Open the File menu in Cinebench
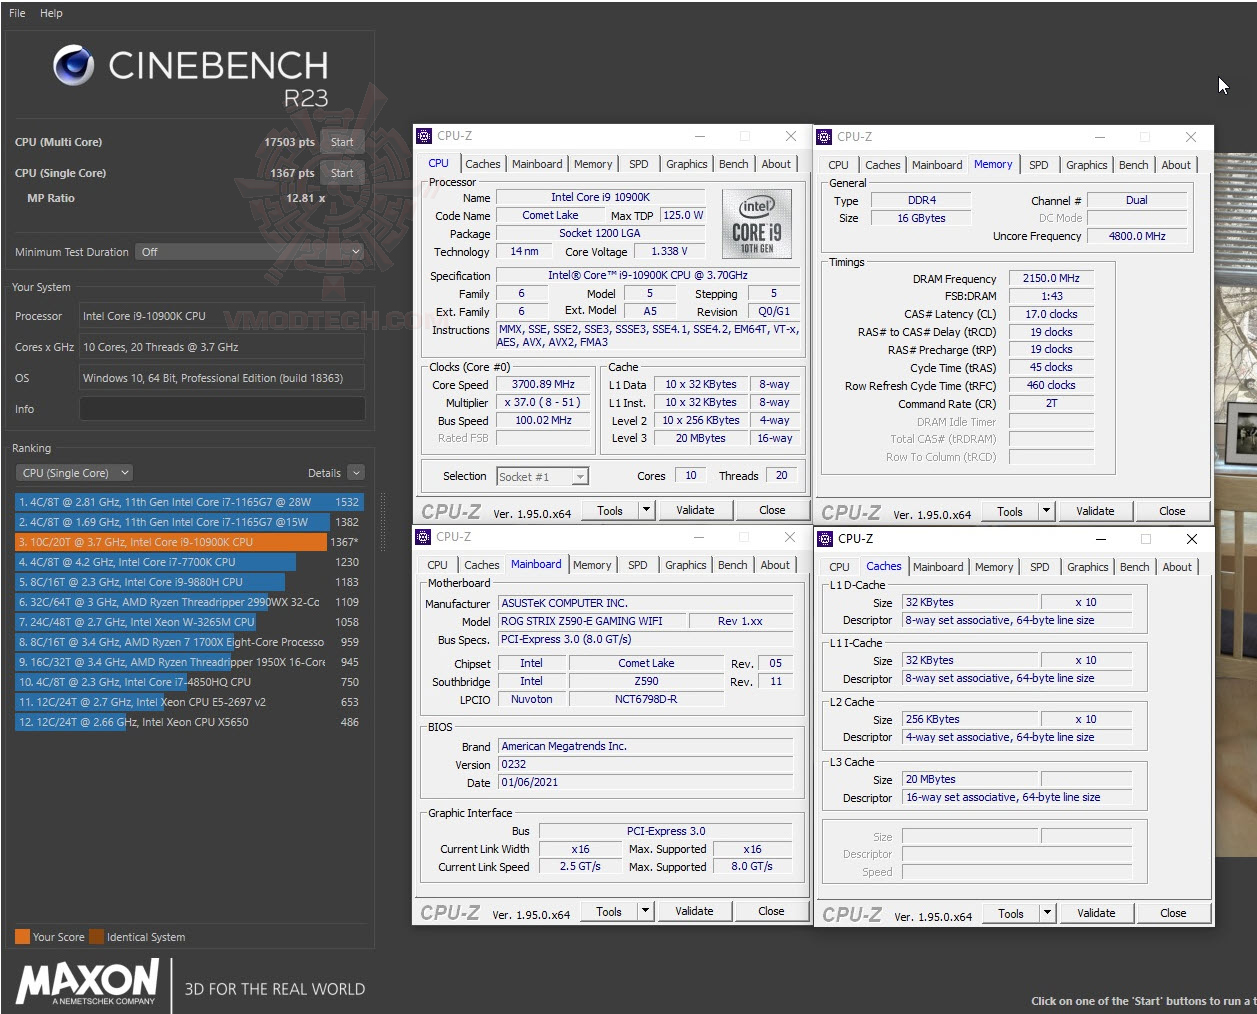 [17, 13]
